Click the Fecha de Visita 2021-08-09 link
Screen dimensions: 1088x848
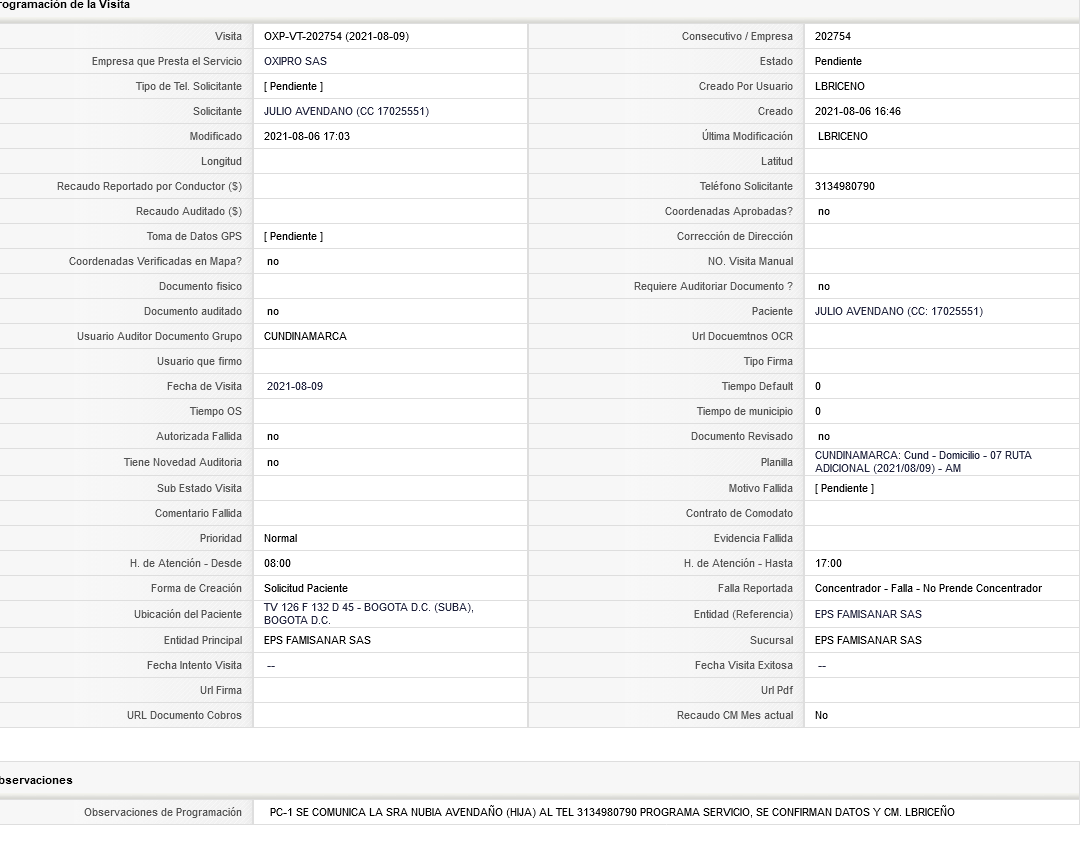click(x=295, y=386)
